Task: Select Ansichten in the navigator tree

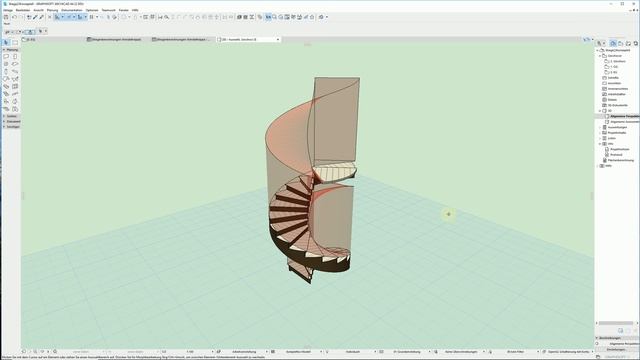Action: (x=614, y=83)
